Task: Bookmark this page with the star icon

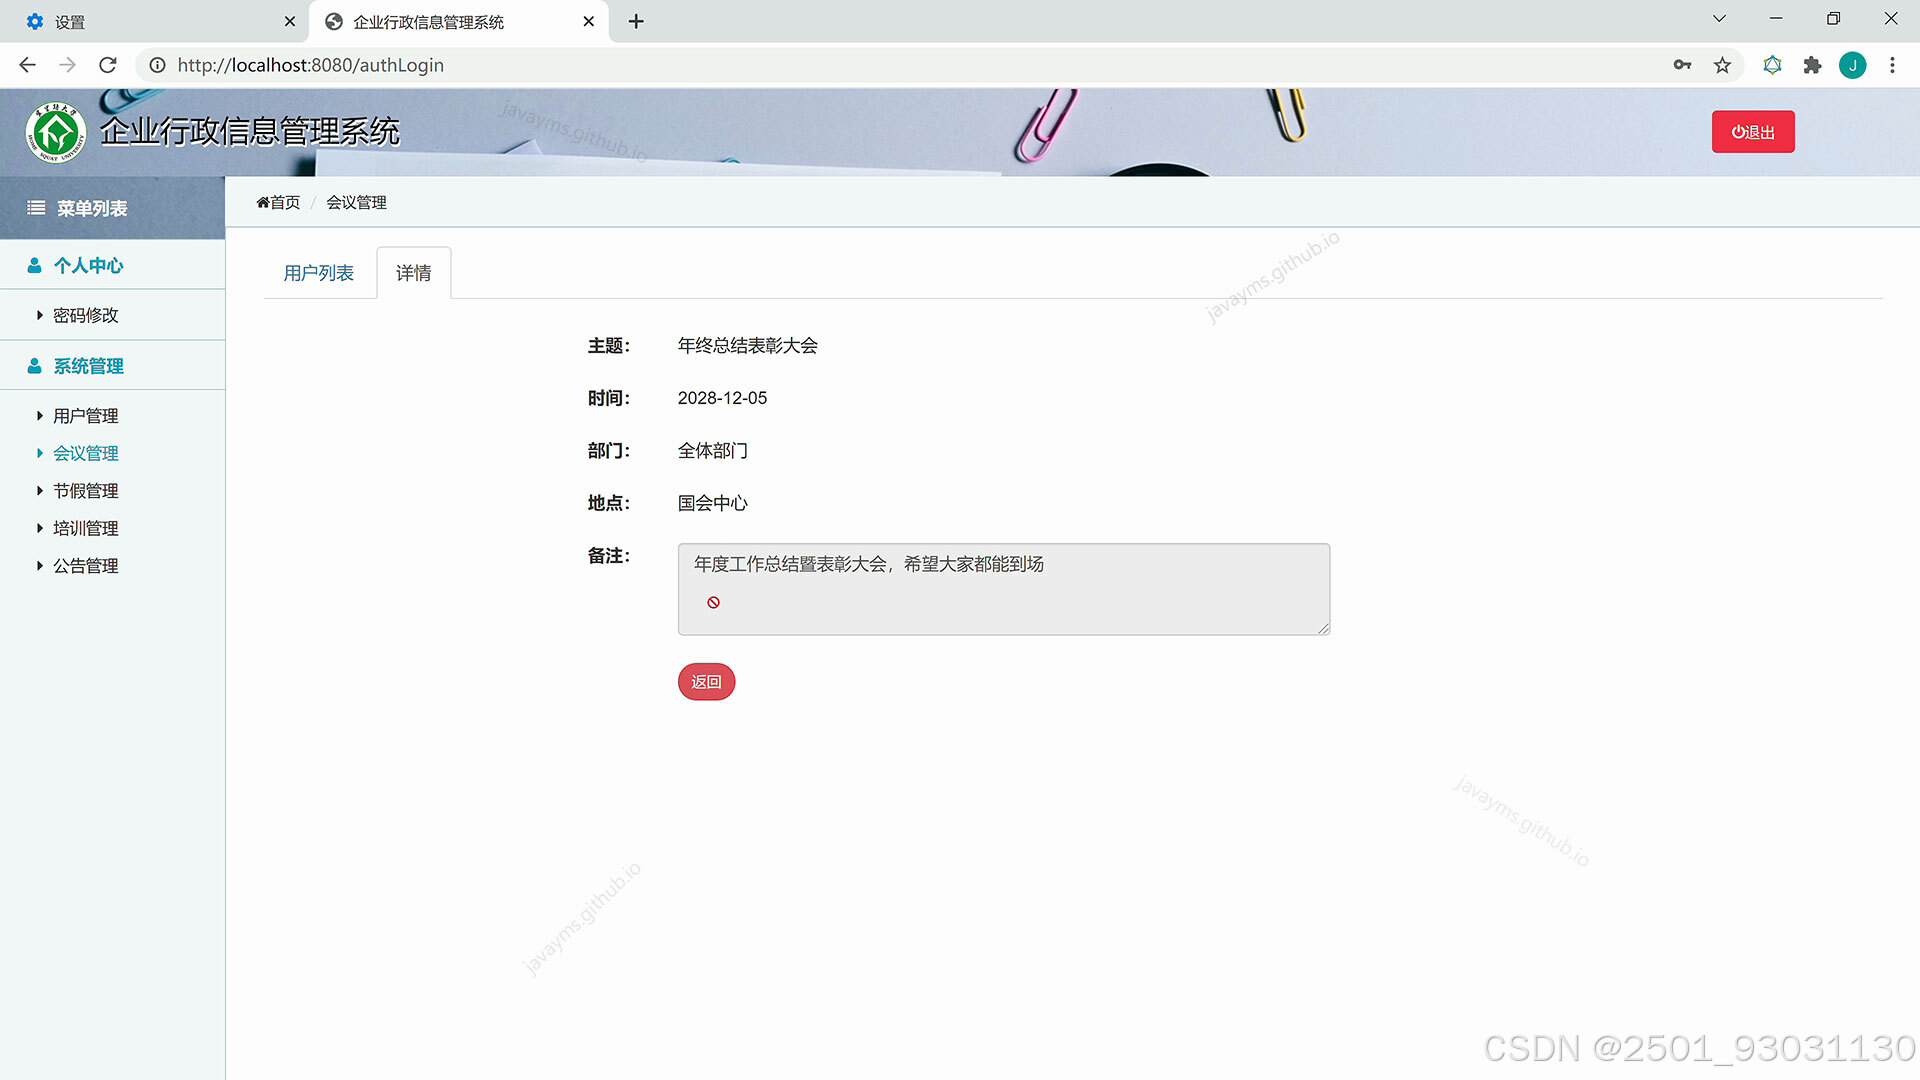Action: [x=1722, y=65]
